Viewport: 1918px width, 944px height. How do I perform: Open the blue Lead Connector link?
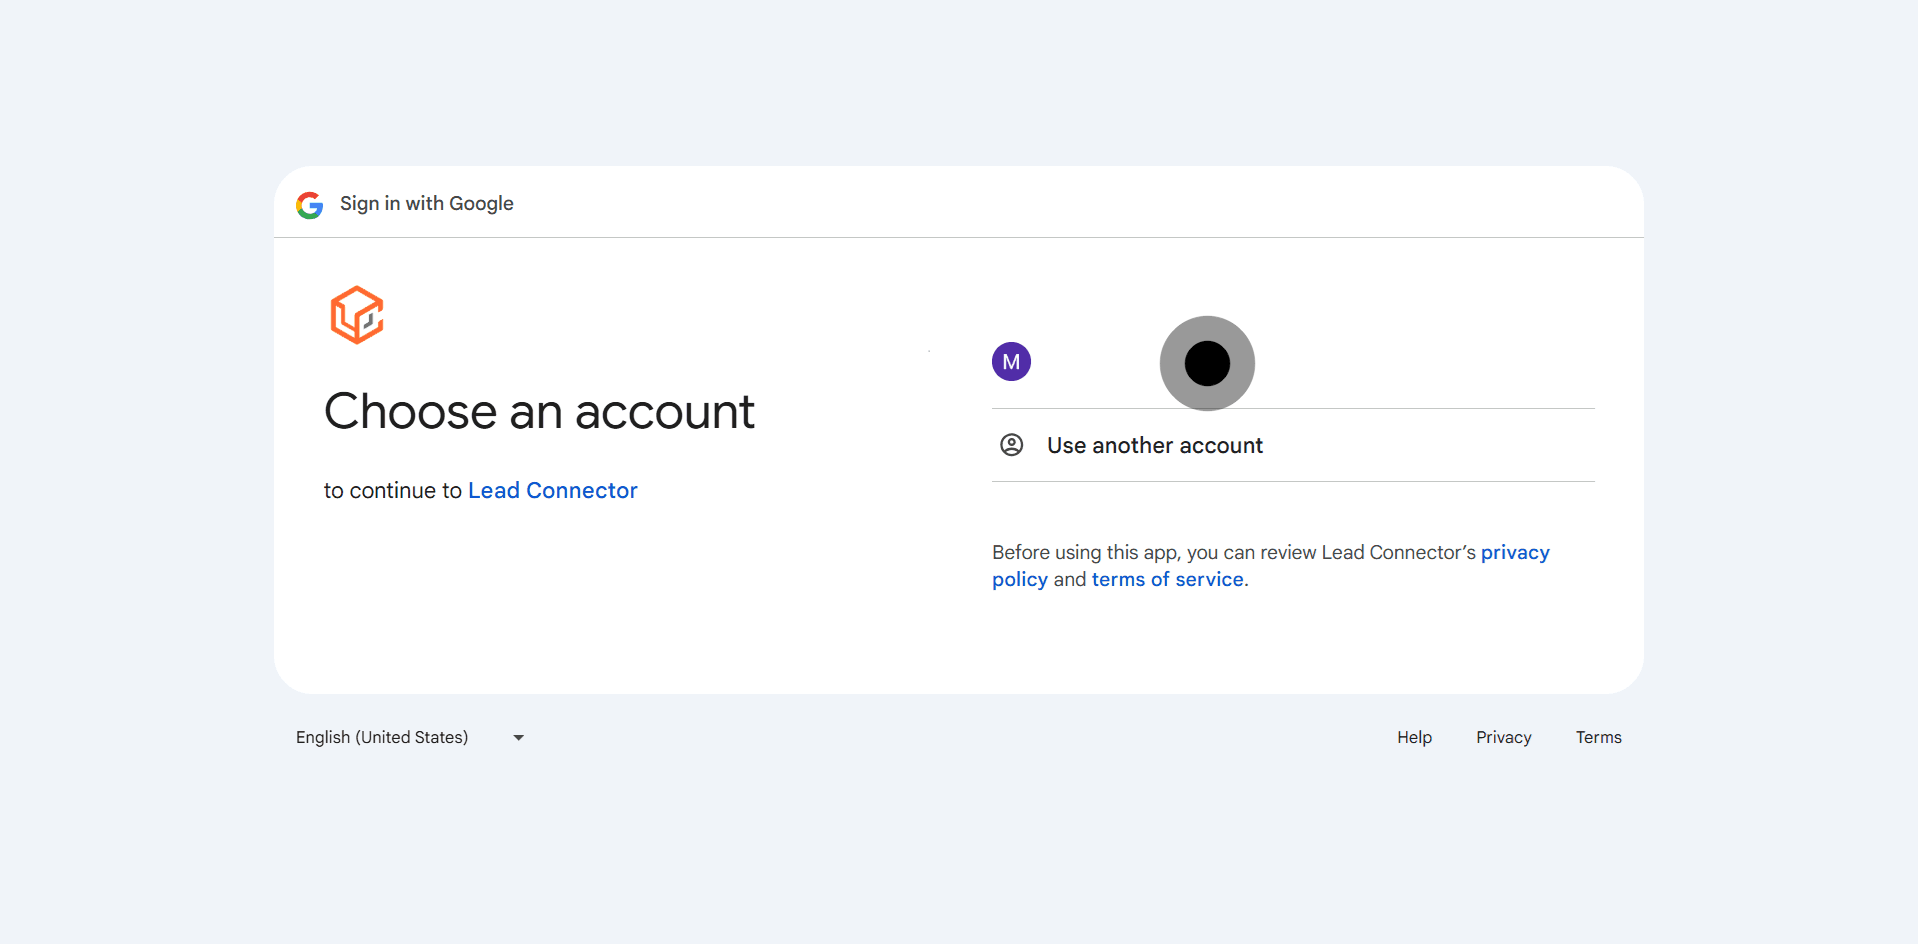click(552, 491)
